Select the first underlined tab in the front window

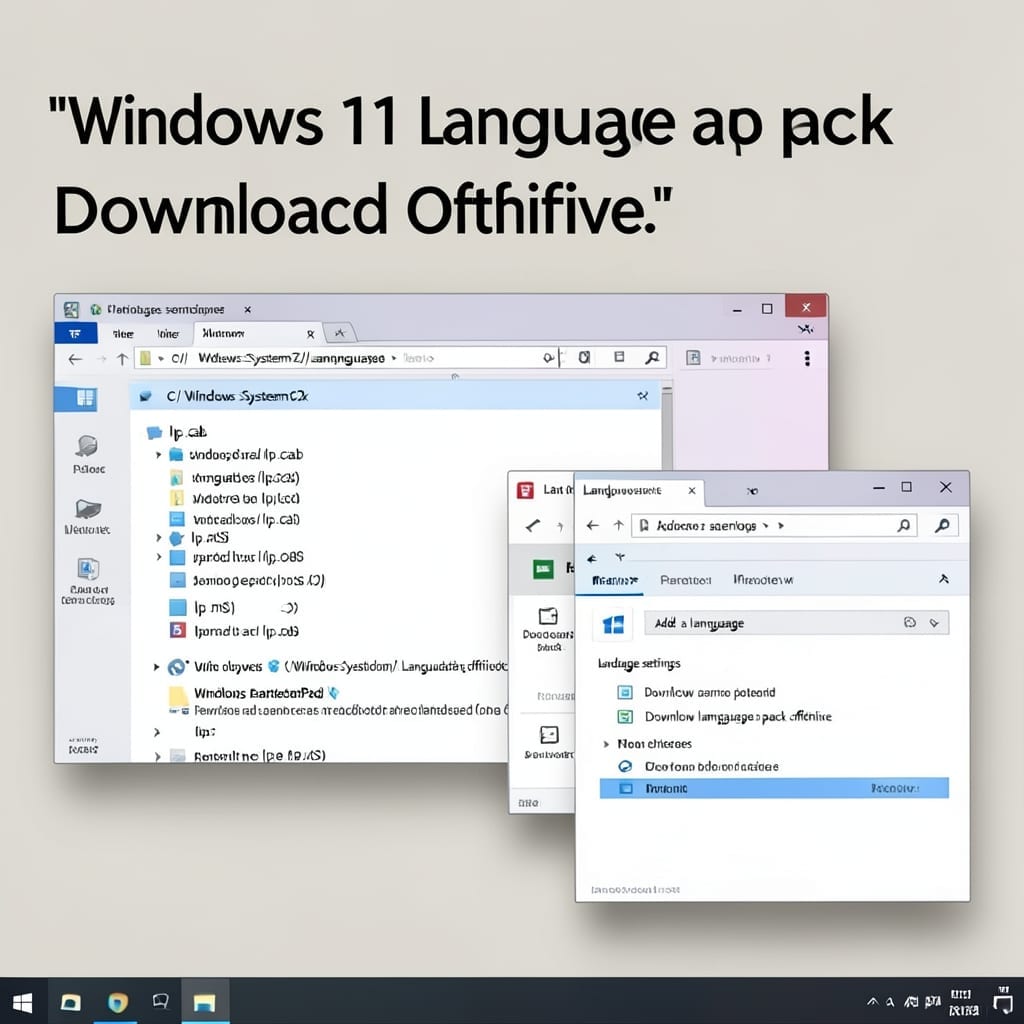(615, 580)
